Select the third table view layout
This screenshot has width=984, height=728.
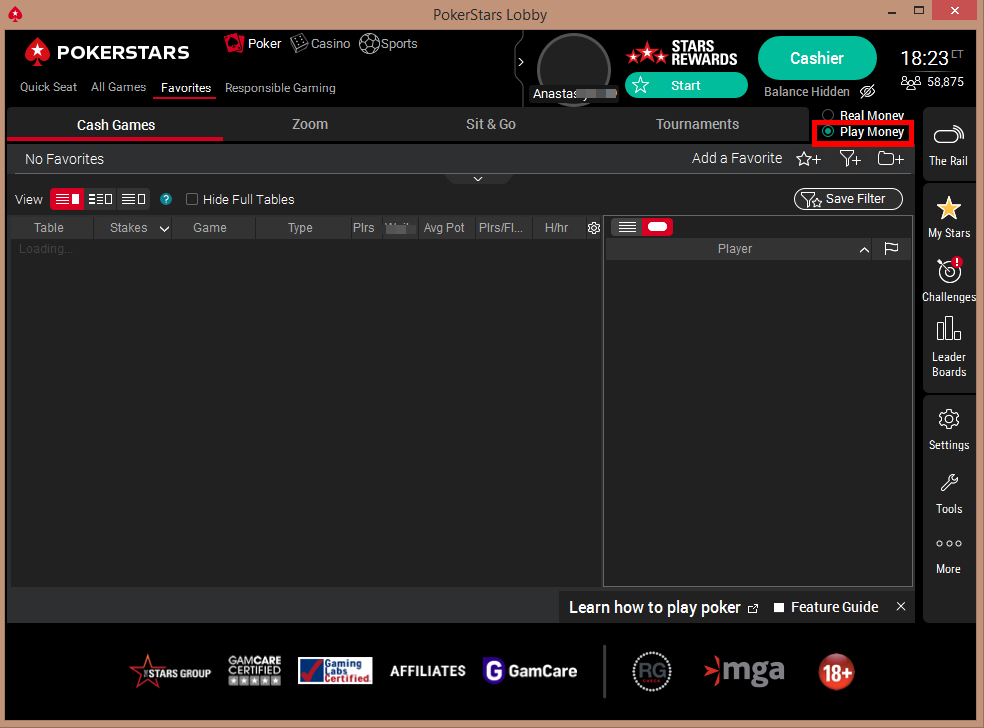click(x=133, y=200)
